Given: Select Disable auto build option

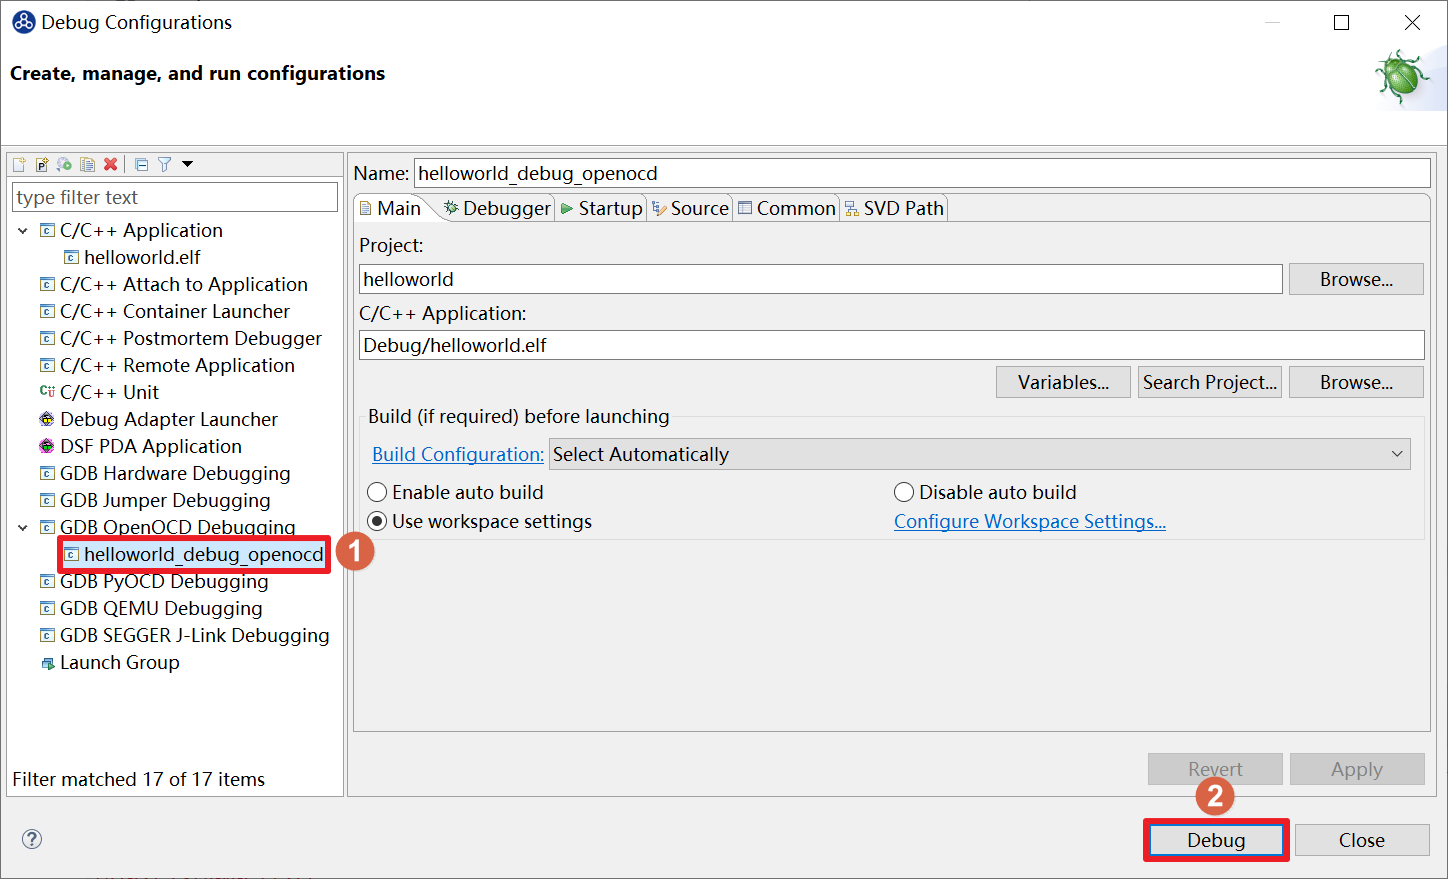Looking at the screenshot, I should [x=904, y=492].
